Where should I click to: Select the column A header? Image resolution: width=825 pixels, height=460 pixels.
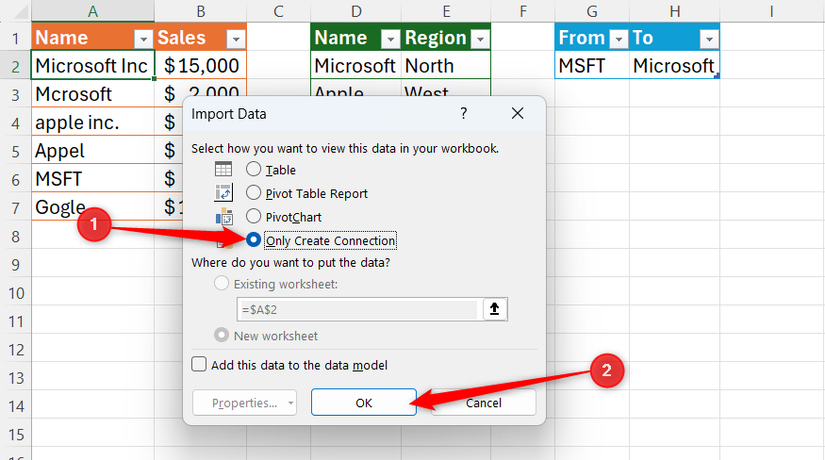tap(93, 11)
